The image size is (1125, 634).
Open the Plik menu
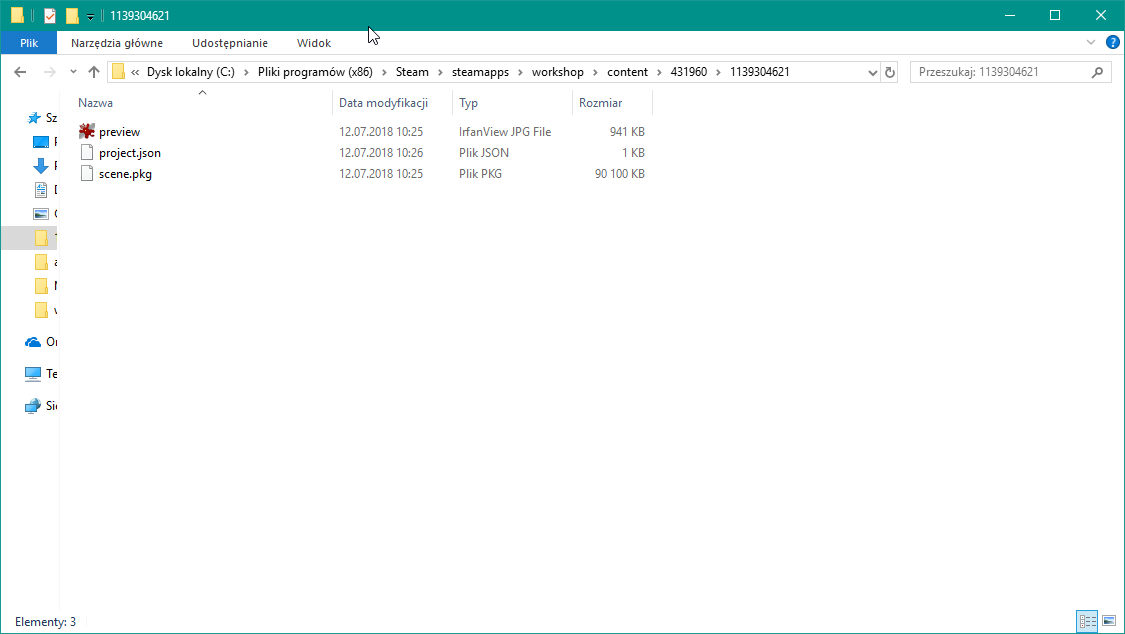pos(28,42)
